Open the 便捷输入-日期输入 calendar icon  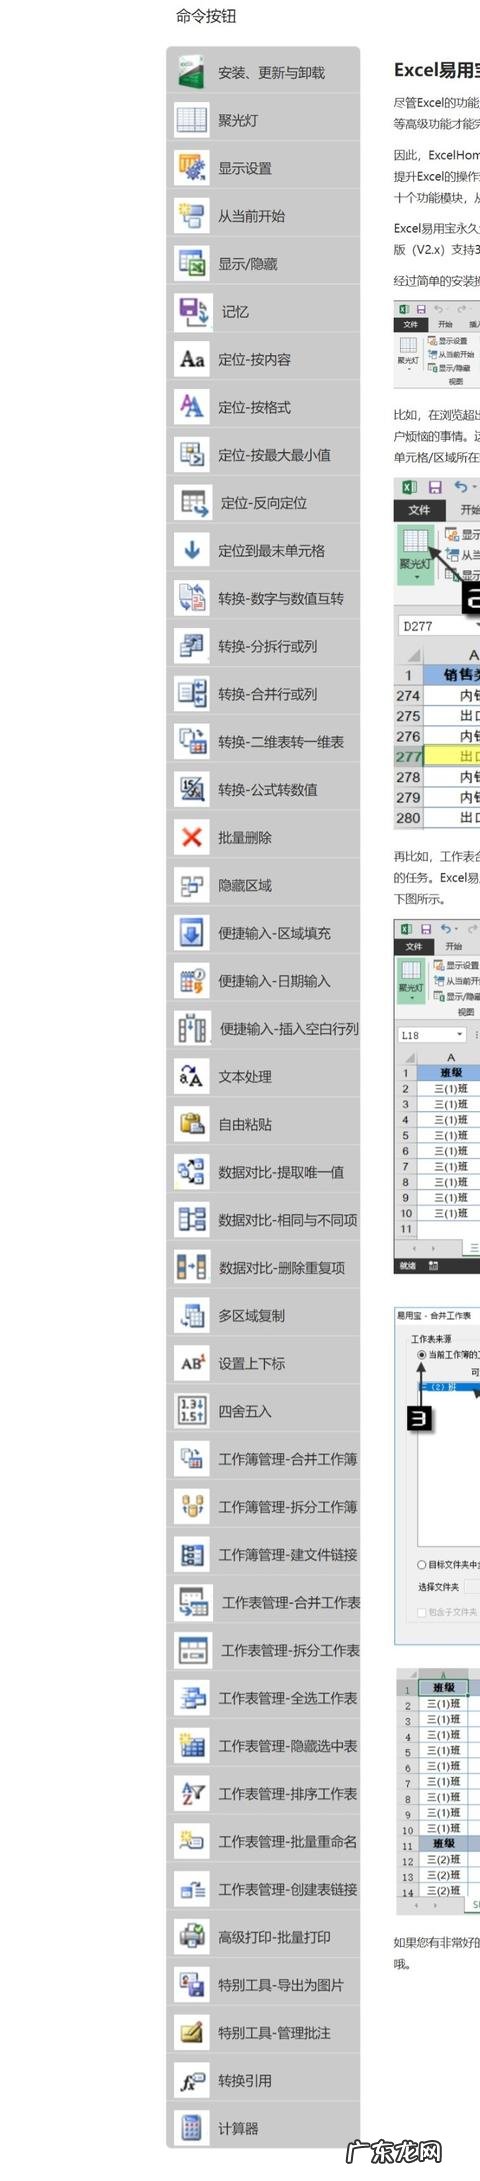pyautogui.click(x=191, y=980)
